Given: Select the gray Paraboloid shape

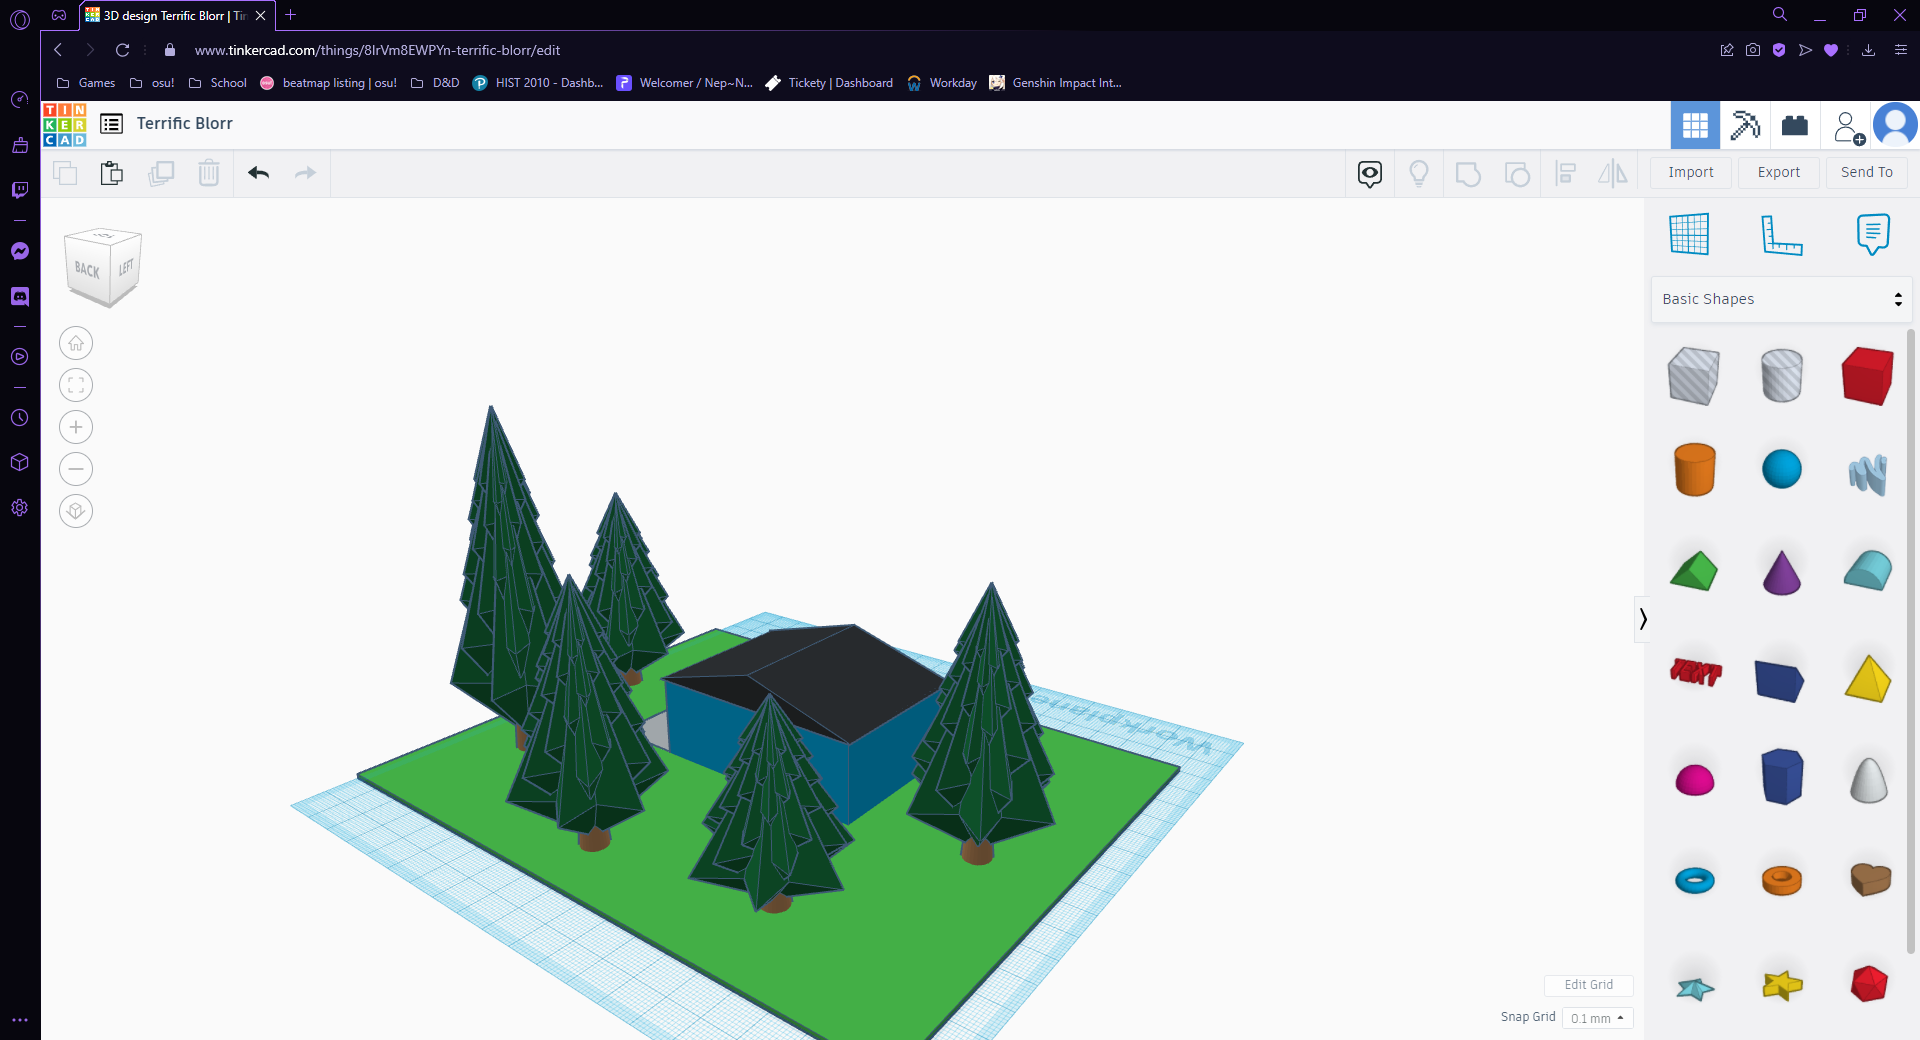Looking at the screenshot, I should point(1868,780).
